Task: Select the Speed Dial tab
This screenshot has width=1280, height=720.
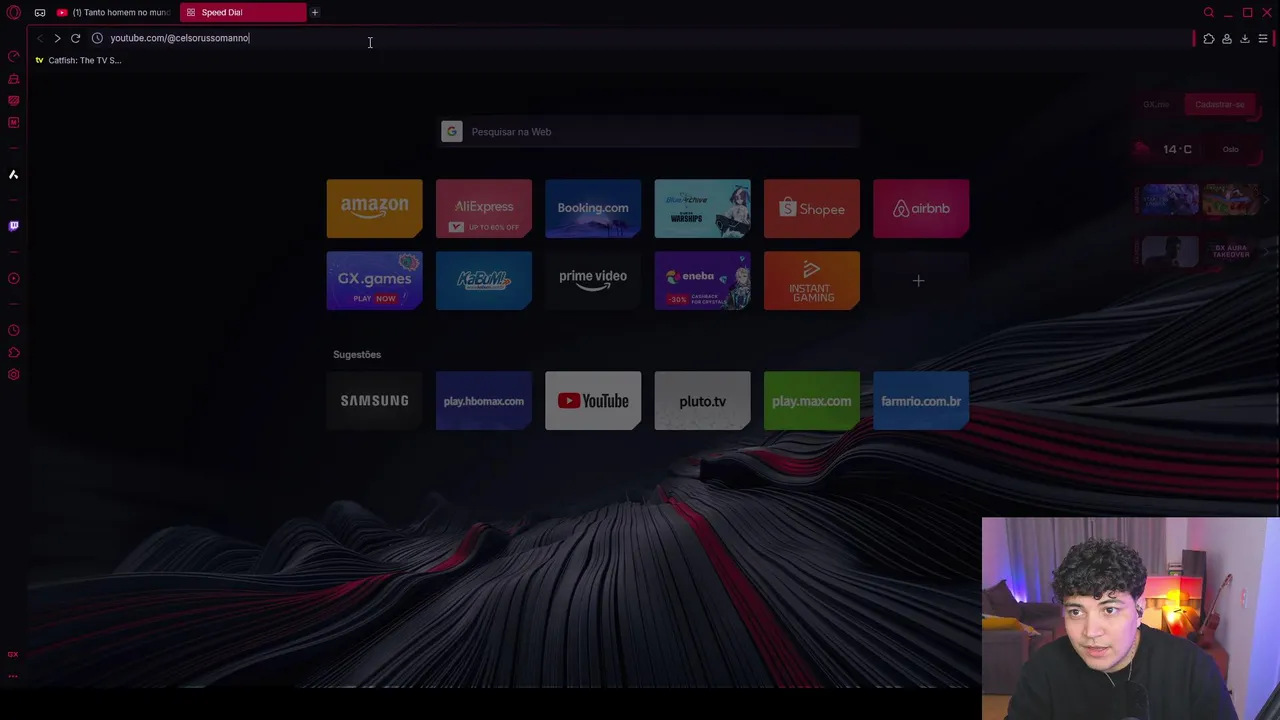Action: point(243,12)
